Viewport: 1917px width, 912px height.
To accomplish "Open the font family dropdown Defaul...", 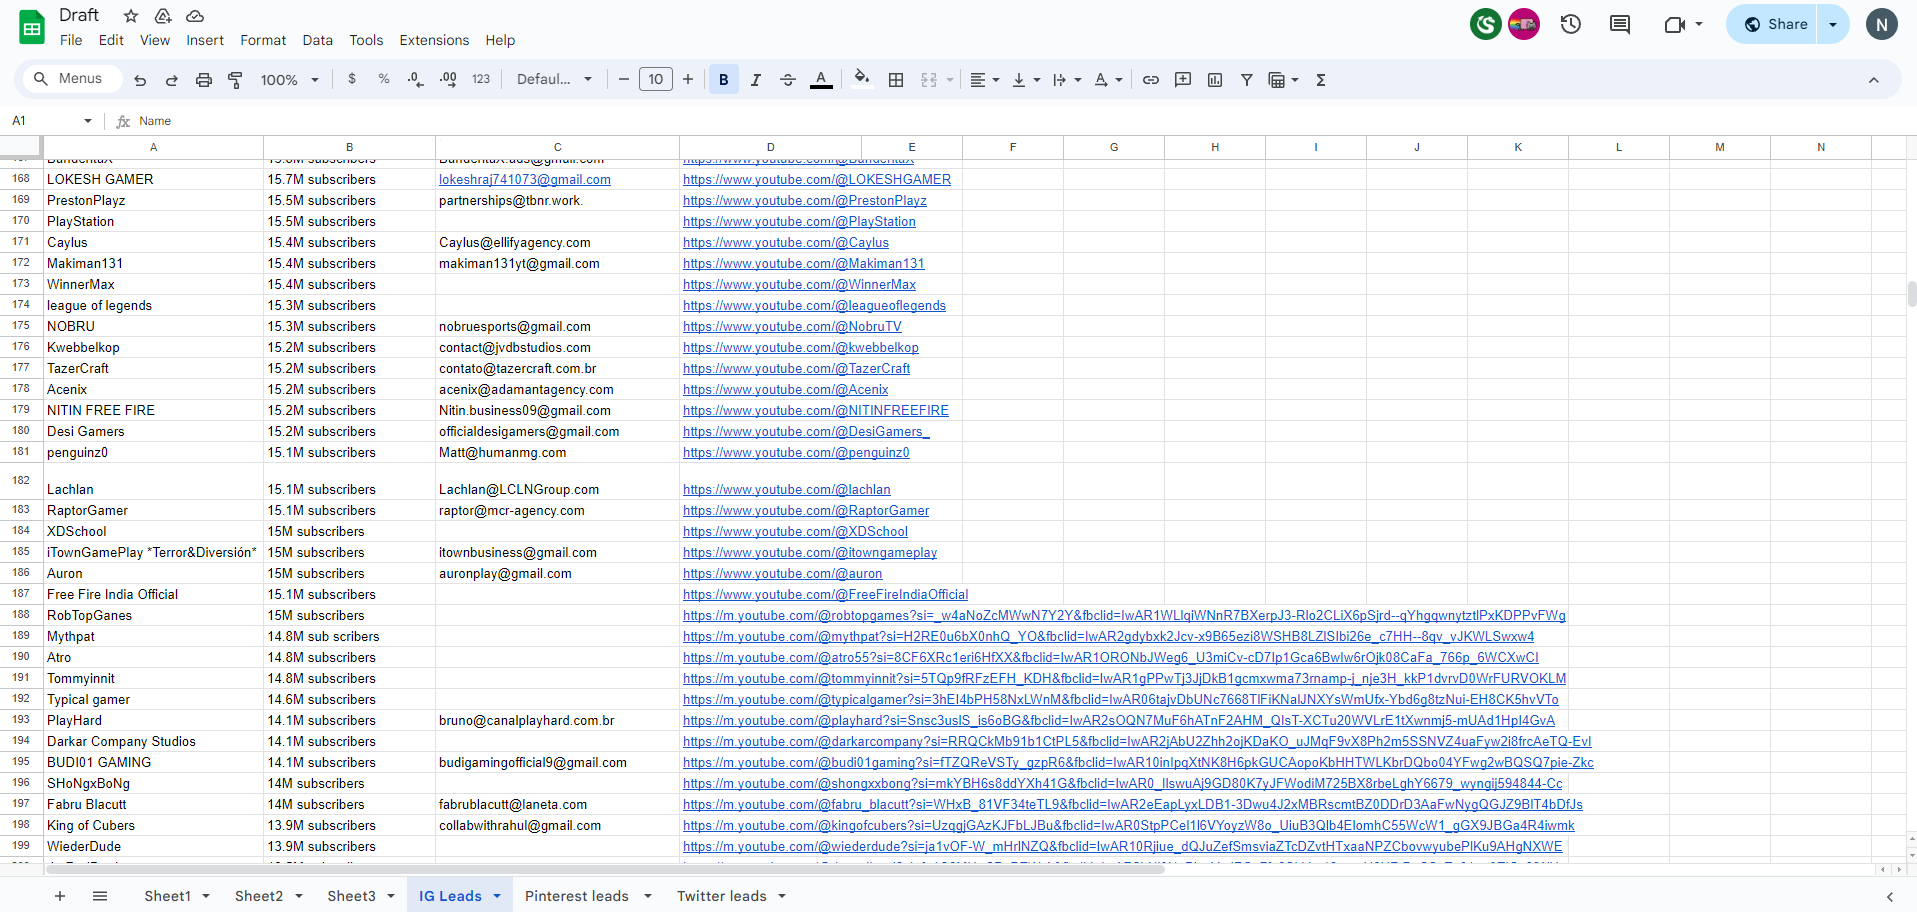I will [x=555, y=79].
